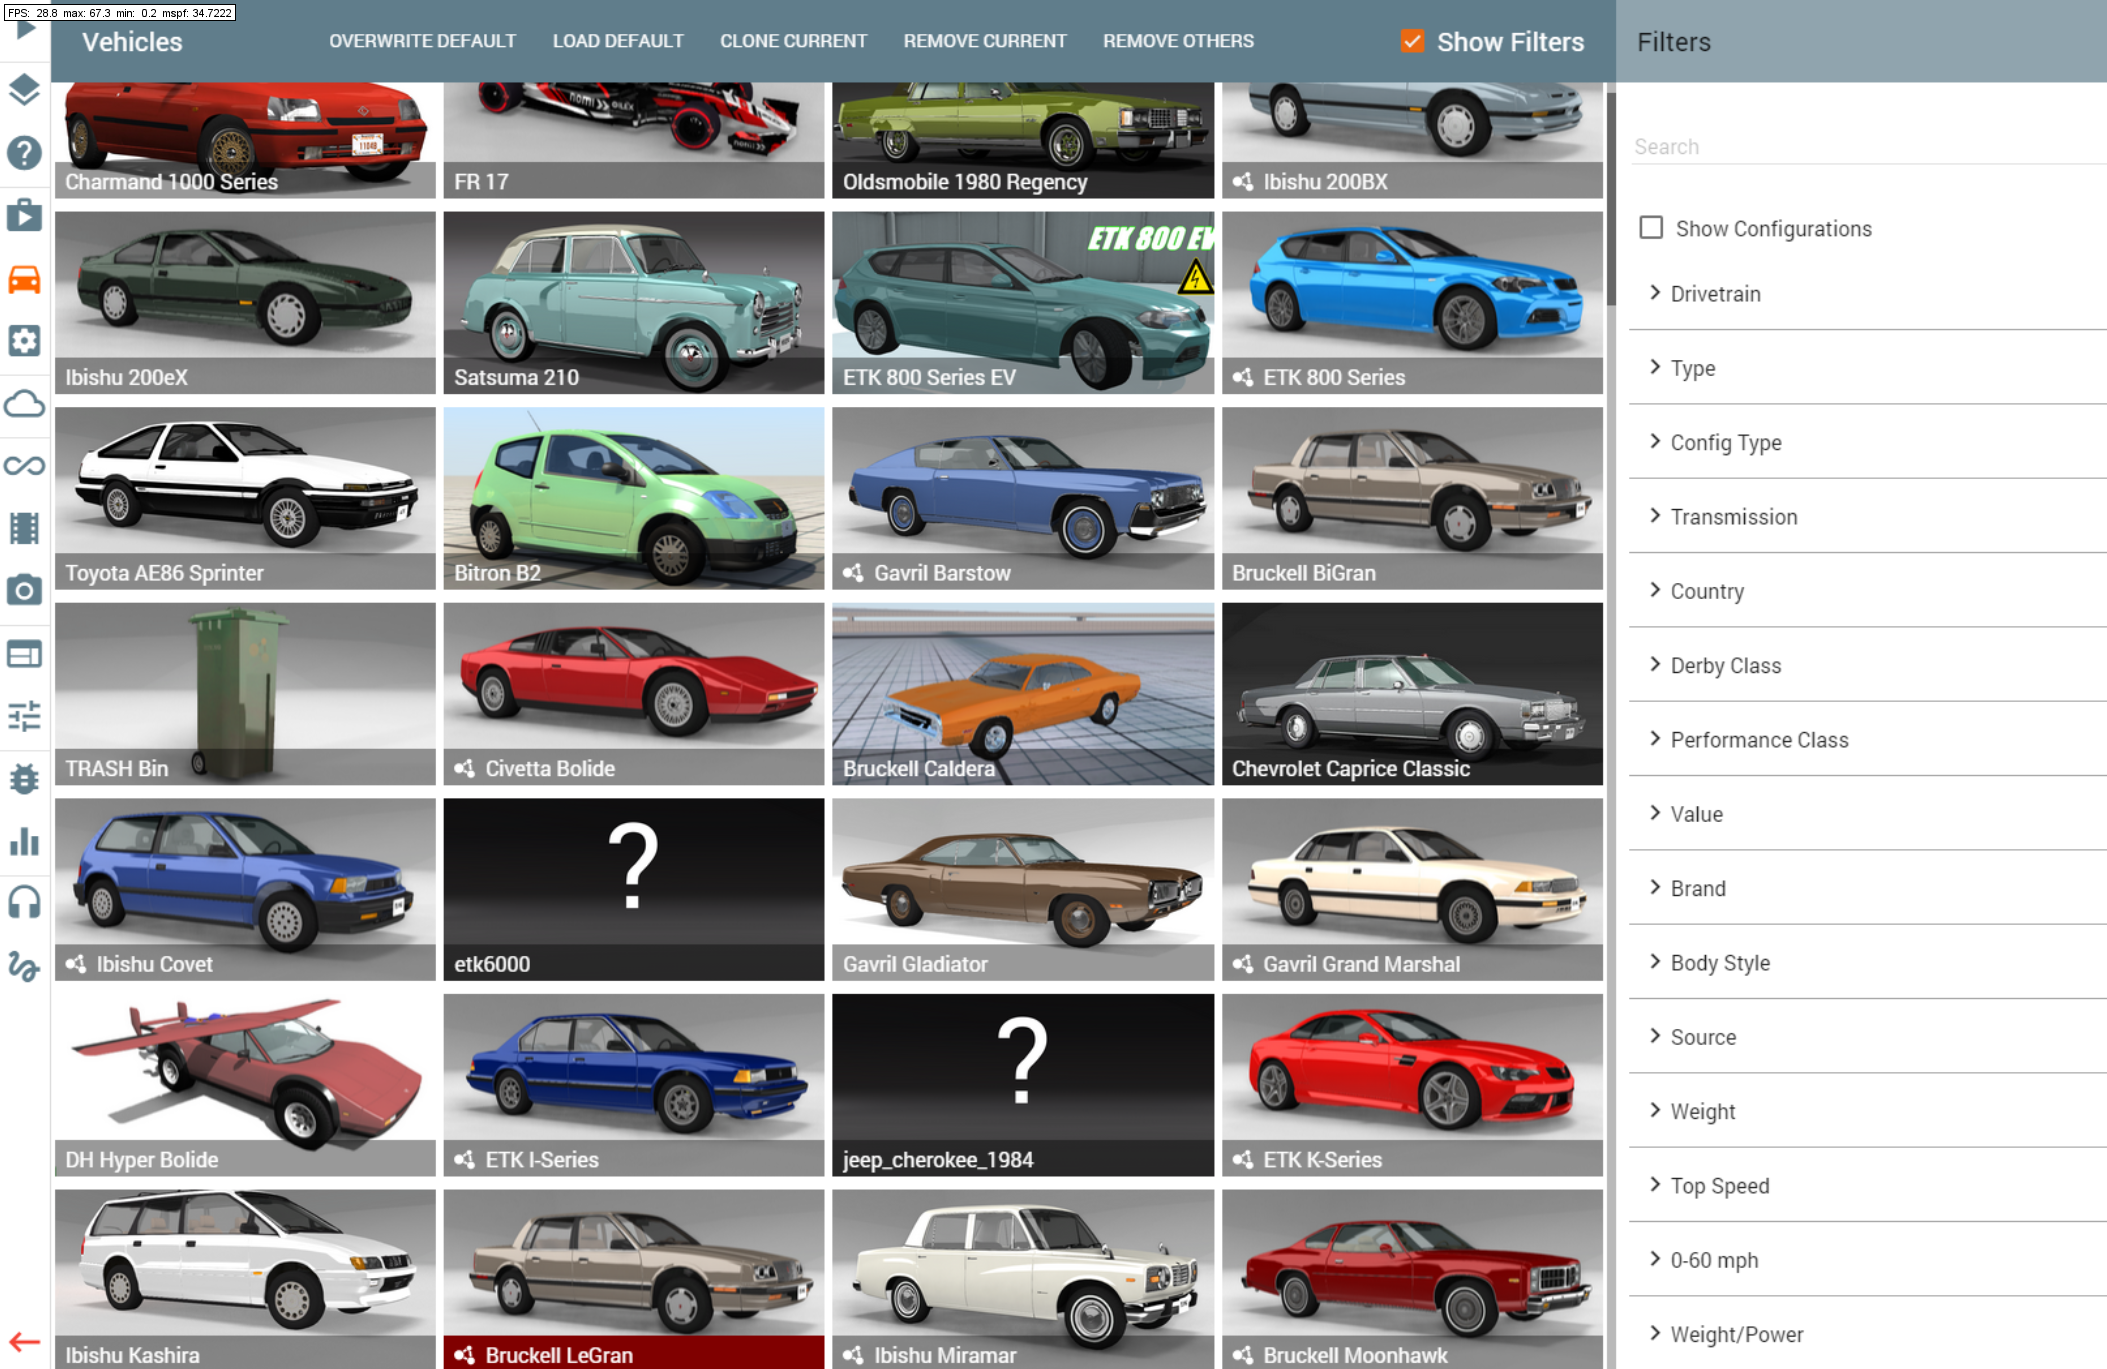Open the scenario briefcase icon
Viewport: 2107px width, 1369px height.
(24, 215)
